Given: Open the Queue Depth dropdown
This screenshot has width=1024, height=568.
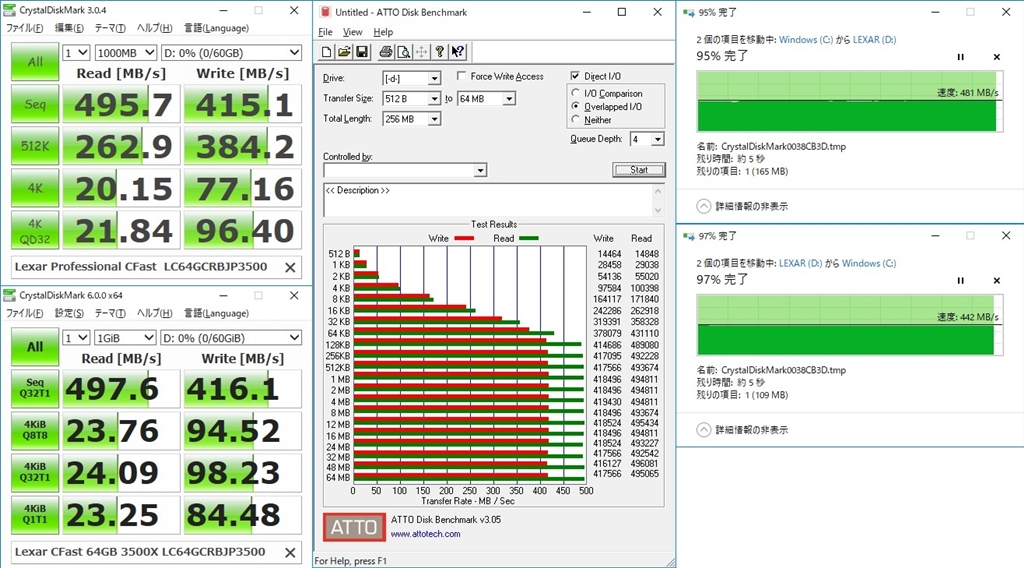Looking at the screenshot, I should [x=658, y=139].
